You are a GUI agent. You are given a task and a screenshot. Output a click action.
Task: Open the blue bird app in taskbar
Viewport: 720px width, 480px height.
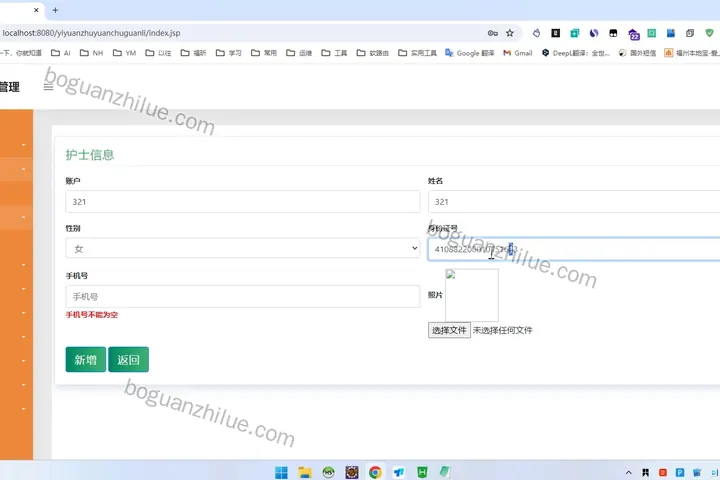pos(399,472)
